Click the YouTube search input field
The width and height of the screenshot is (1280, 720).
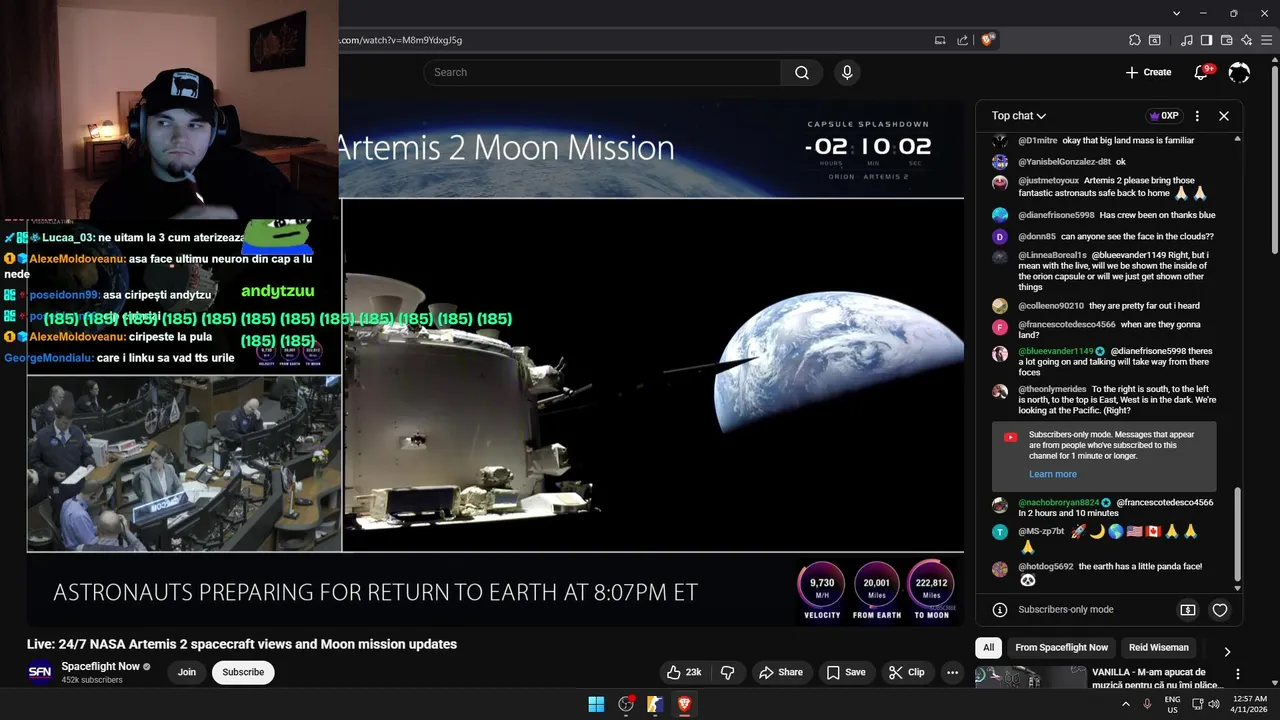[x=602, y=72]
